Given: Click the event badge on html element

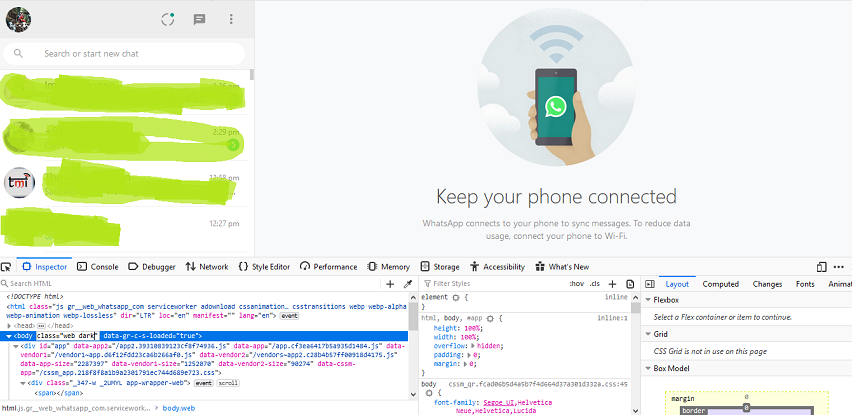Looking at the screenshot, I should coord(289,316).
